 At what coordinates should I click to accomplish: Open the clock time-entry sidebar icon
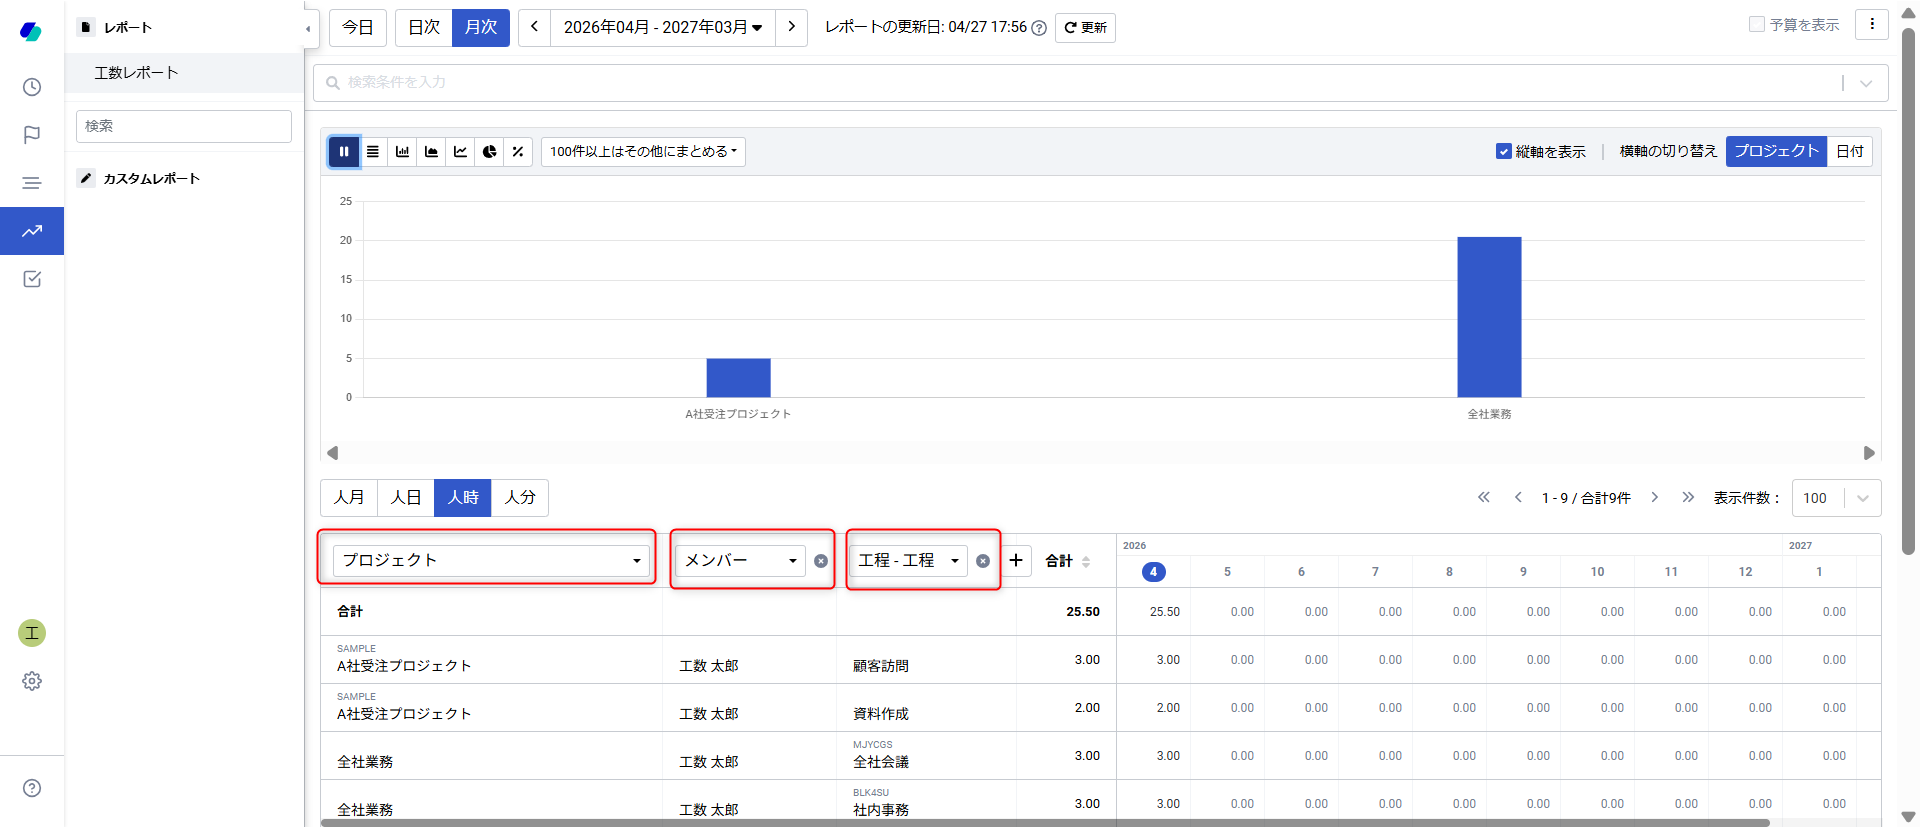click(32, 87)
